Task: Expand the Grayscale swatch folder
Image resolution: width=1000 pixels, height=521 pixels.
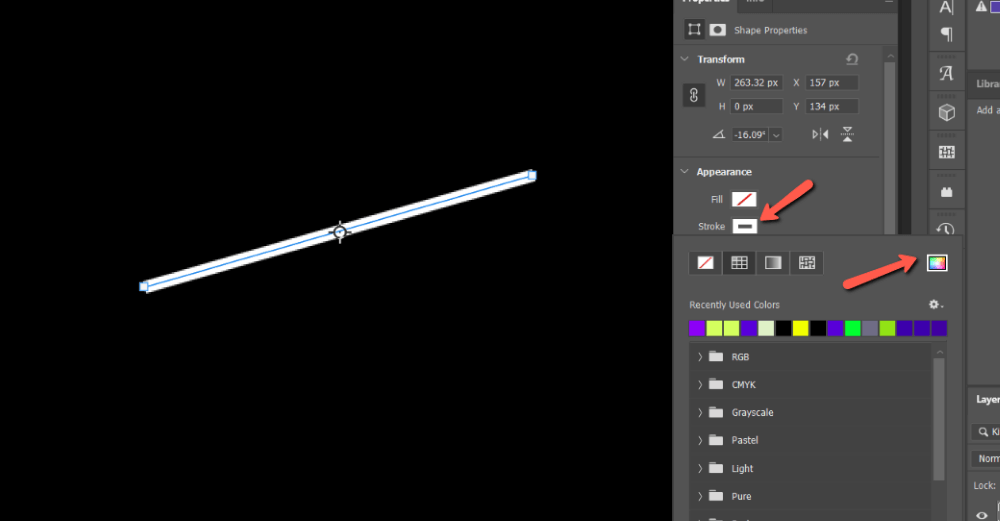Action: tap(699, 413)
